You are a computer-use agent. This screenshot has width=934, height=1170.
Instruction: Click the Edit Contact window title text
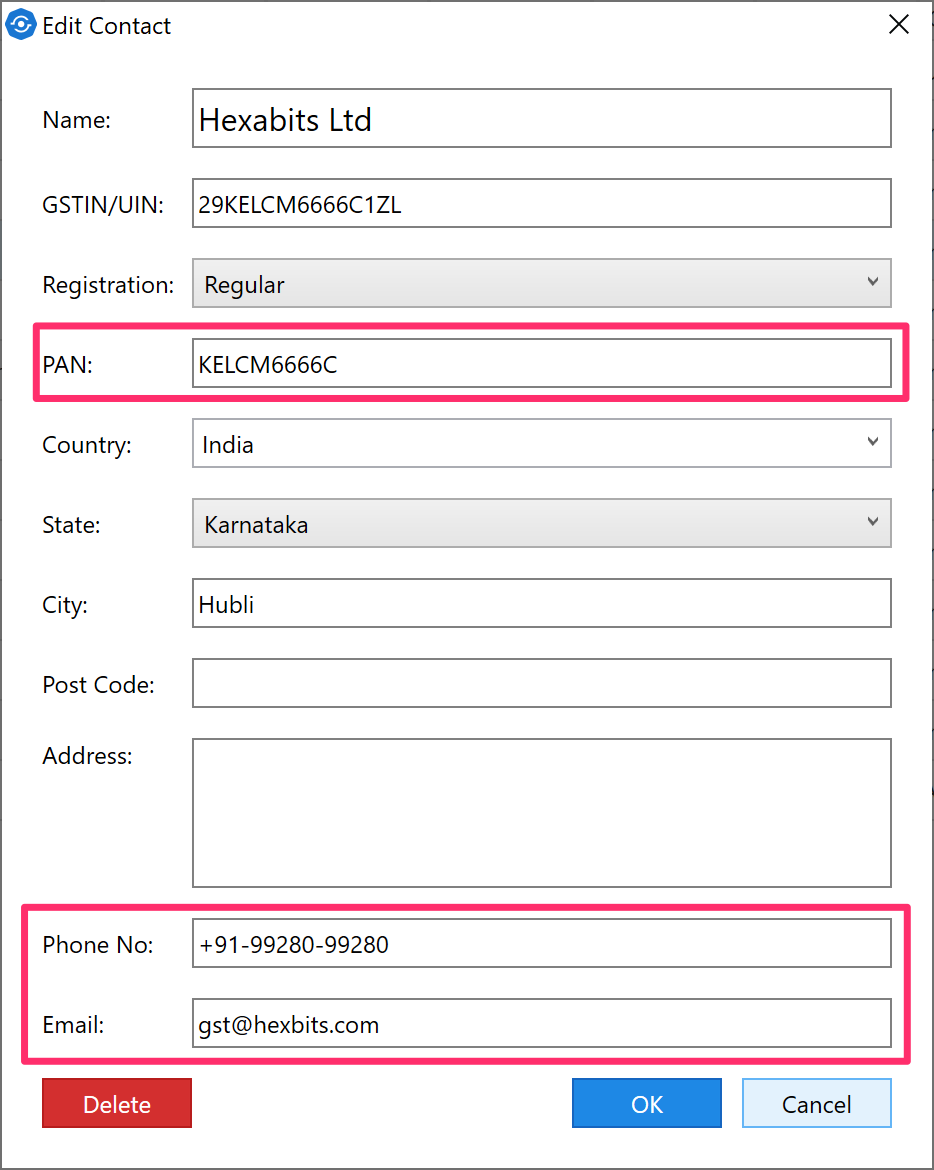(x=107, y=26)
